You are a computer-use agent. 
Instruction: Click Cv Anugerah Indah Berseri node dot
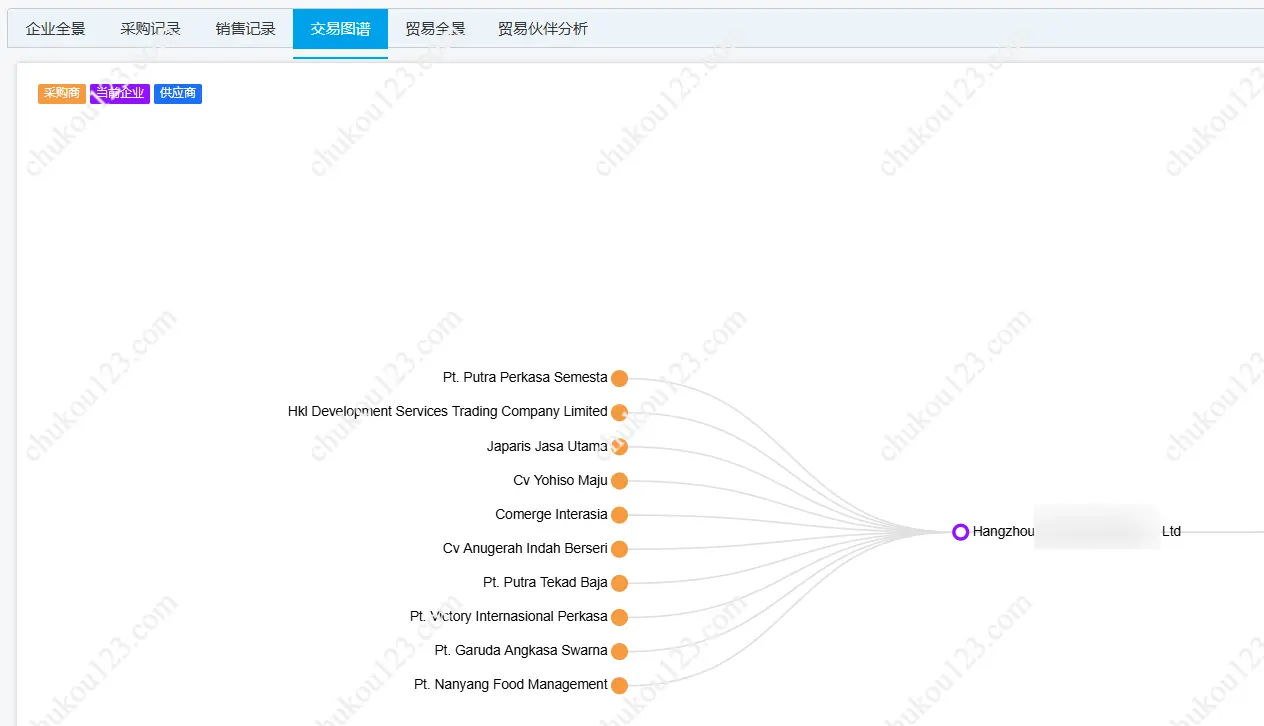click(x=619, y=549)
